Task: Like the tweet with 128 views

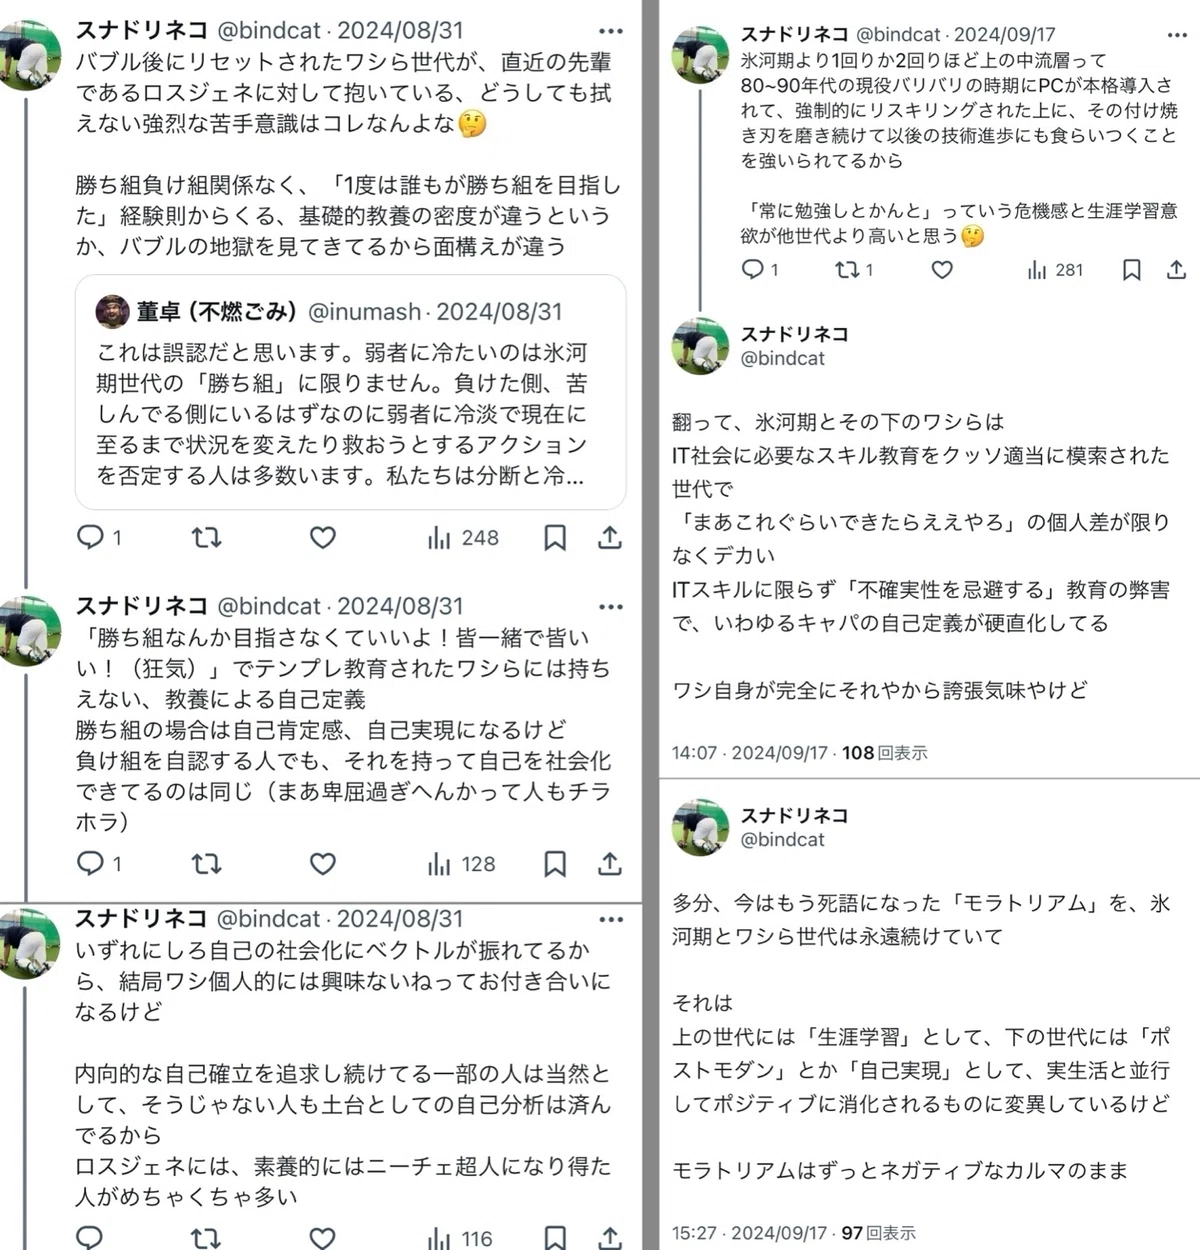Action: coord(322,864)
